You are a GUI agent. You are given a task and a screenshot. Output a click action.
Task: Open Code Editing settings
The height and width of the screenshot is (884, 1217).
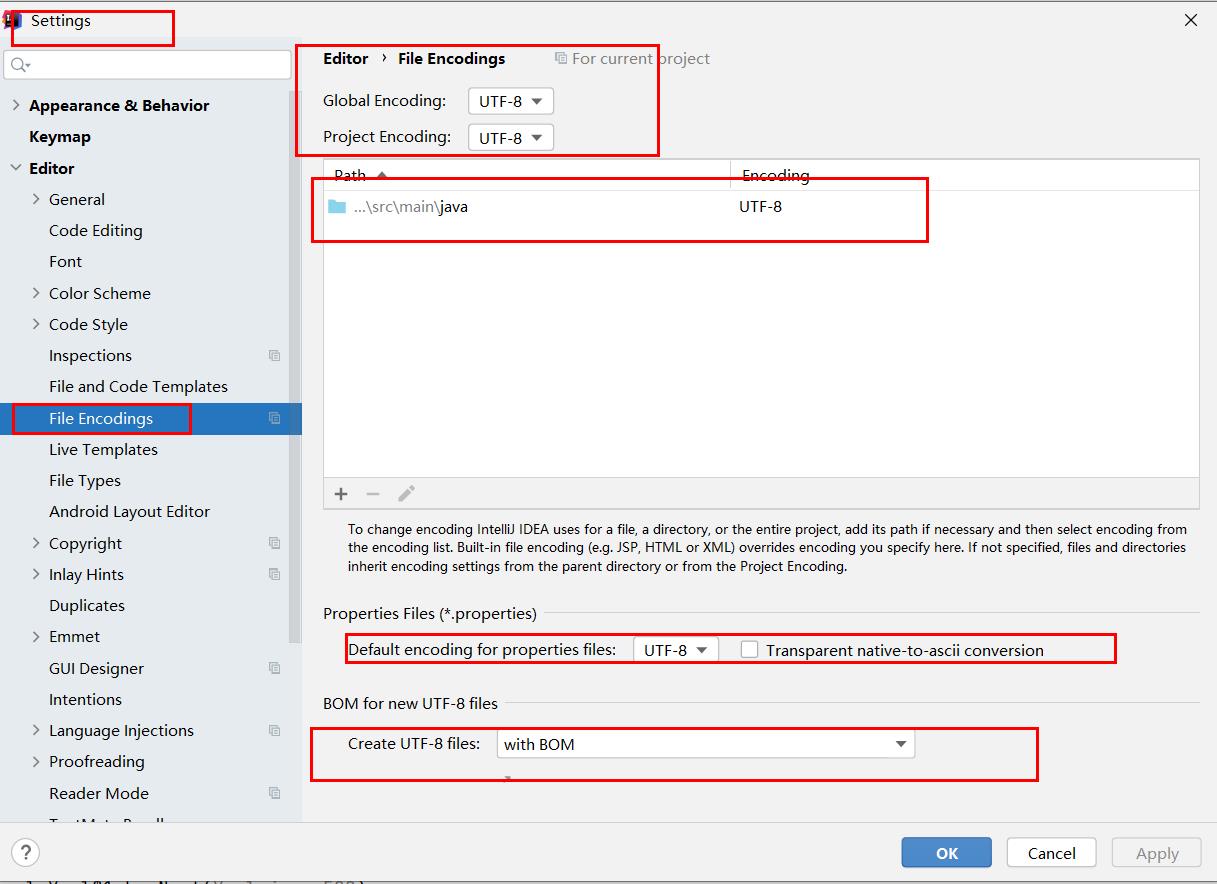click(96, 230)
